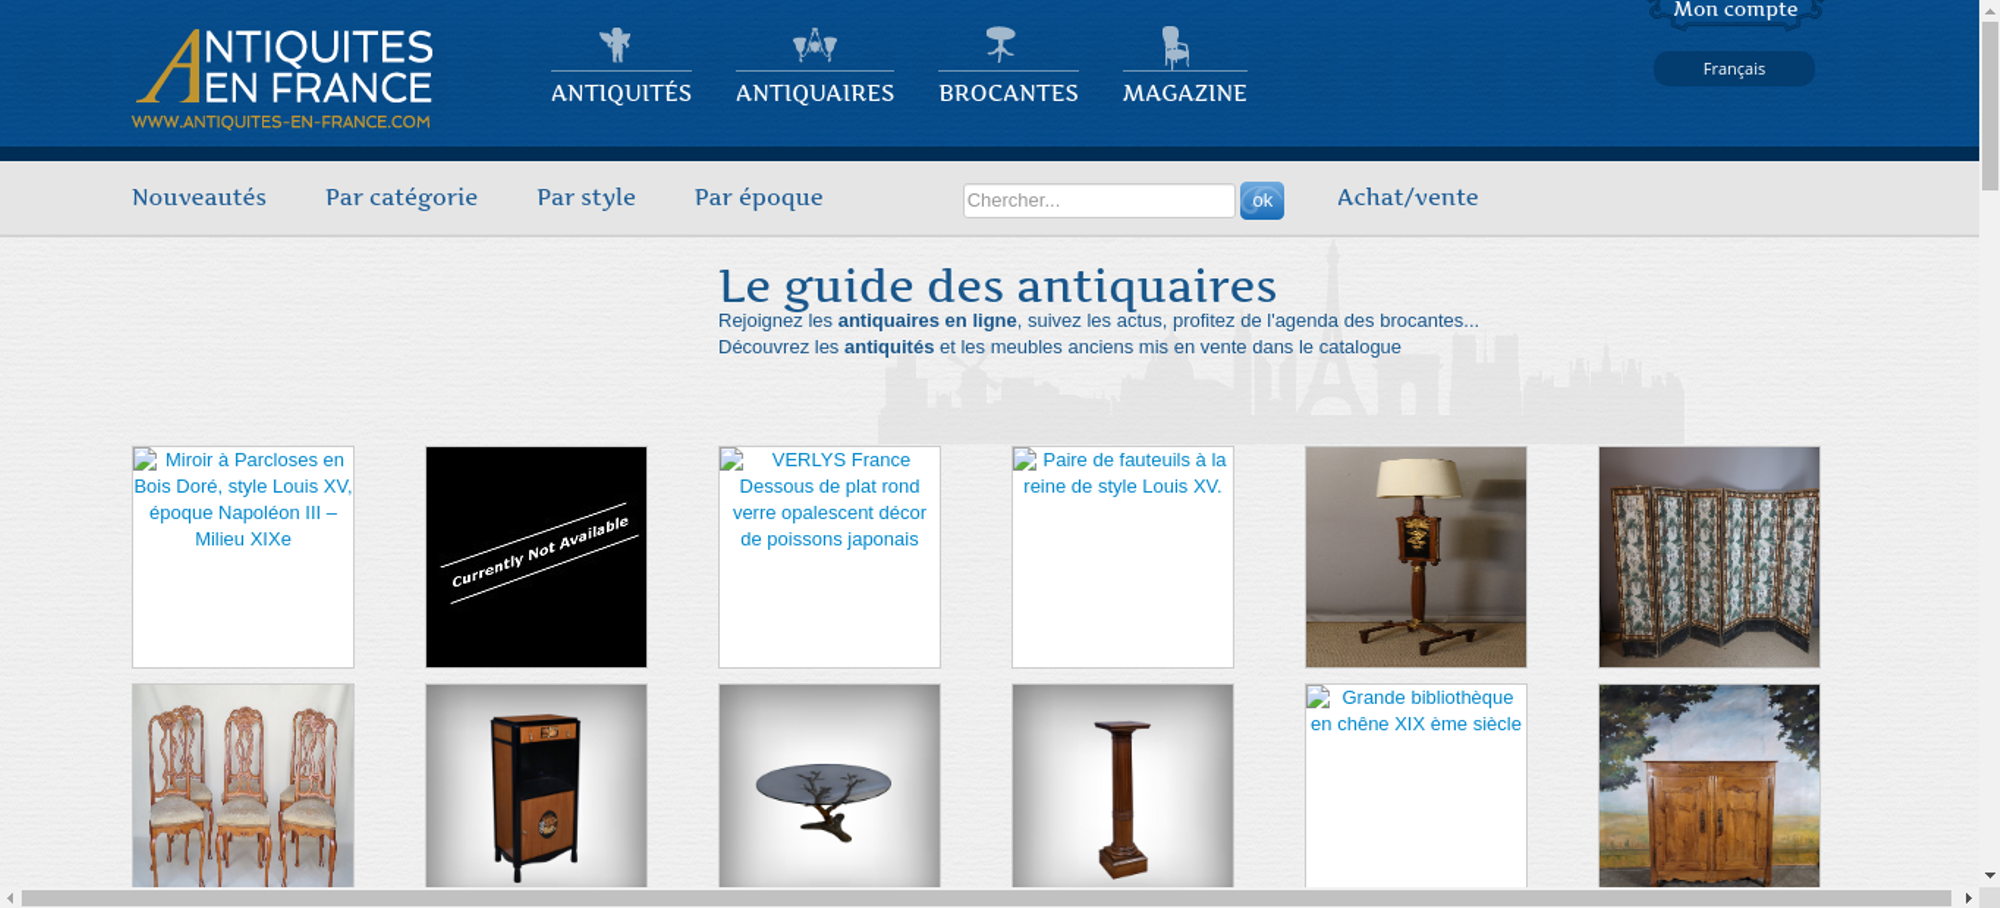Open Mon compte account link
The image size is (2000, 908).
click(1735, 11)
